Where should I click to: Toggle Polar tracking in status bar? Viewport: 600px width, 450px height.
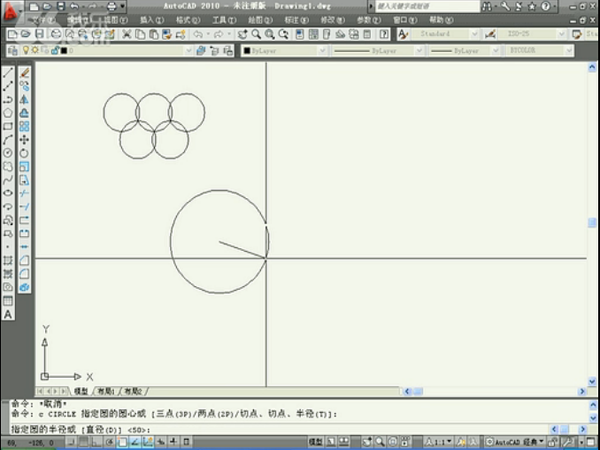click(109, 442)
